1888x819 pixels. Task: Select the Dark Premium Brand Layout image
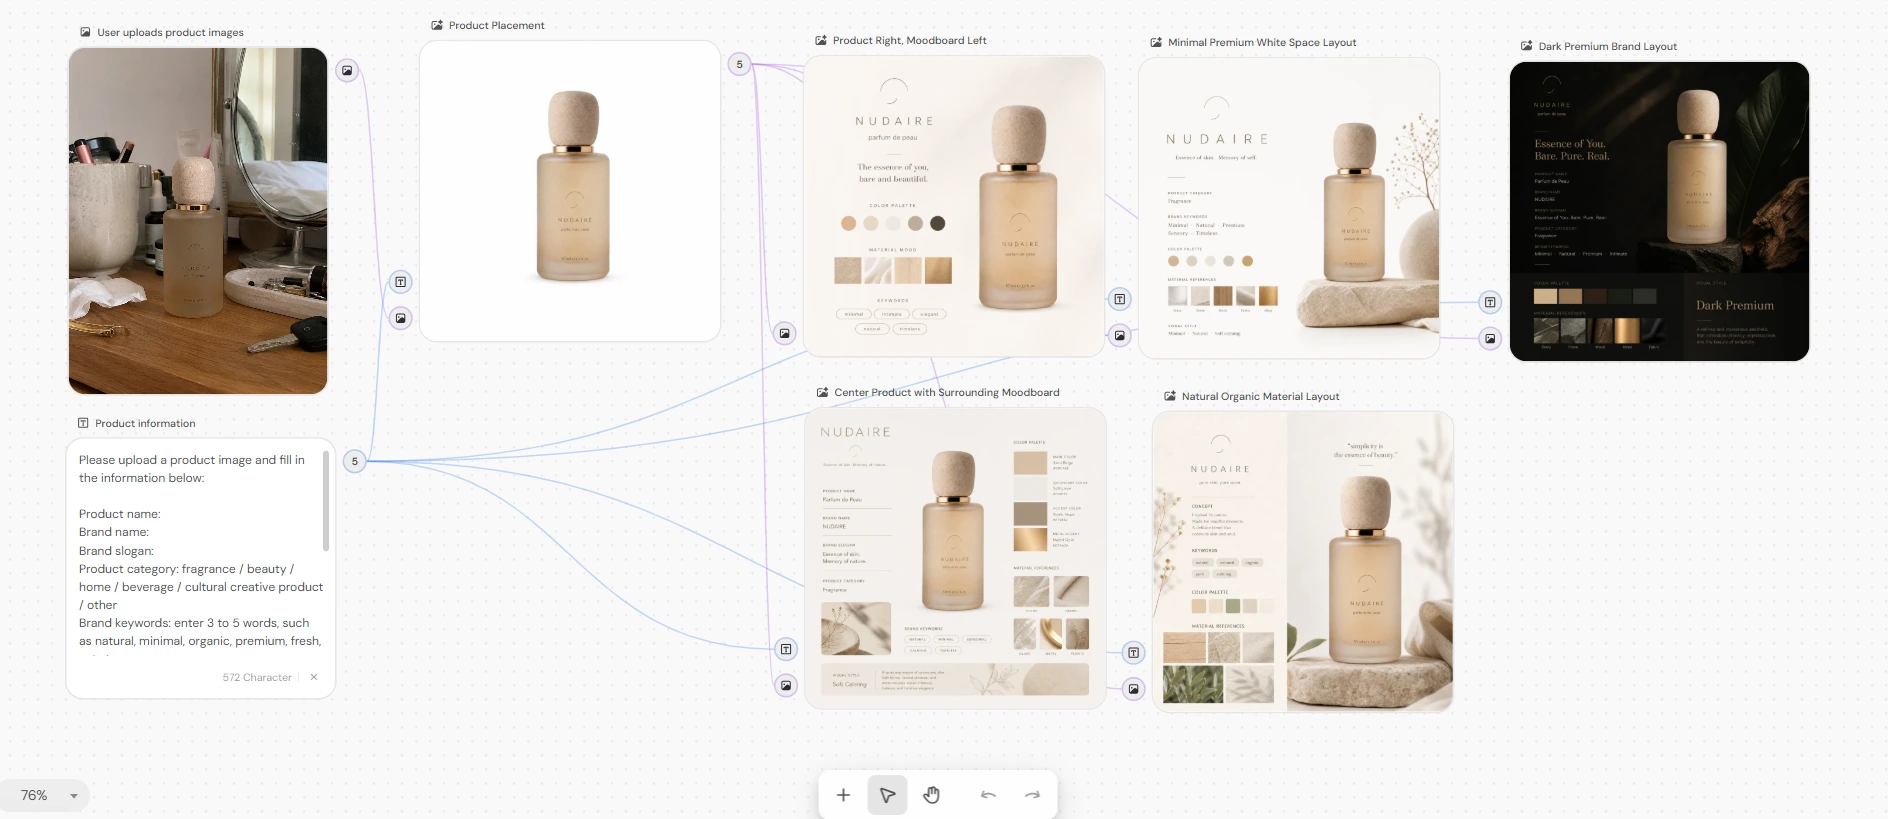(x=1659, y=211)
